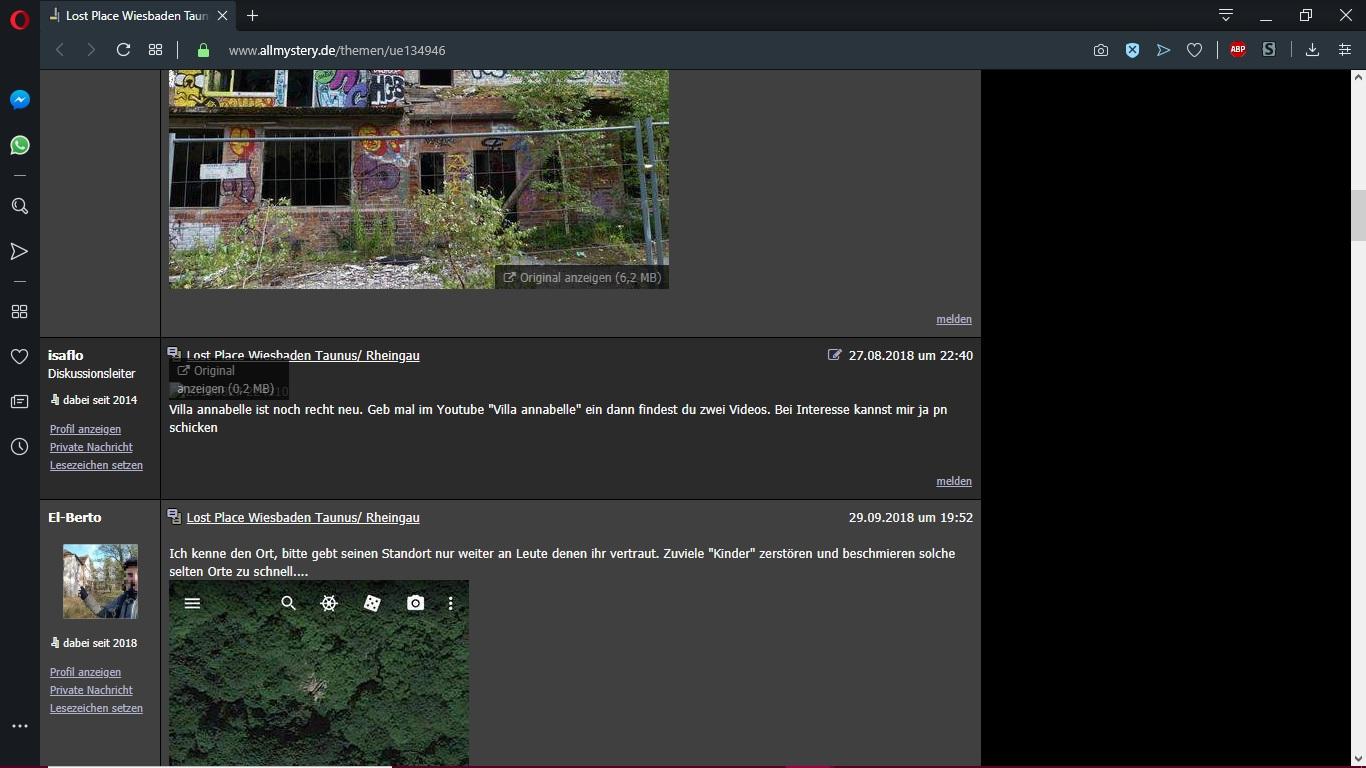Expand sidebar options with three dots
The height and width of the screenshot is (768, 1366).
[x=19, y=726]
